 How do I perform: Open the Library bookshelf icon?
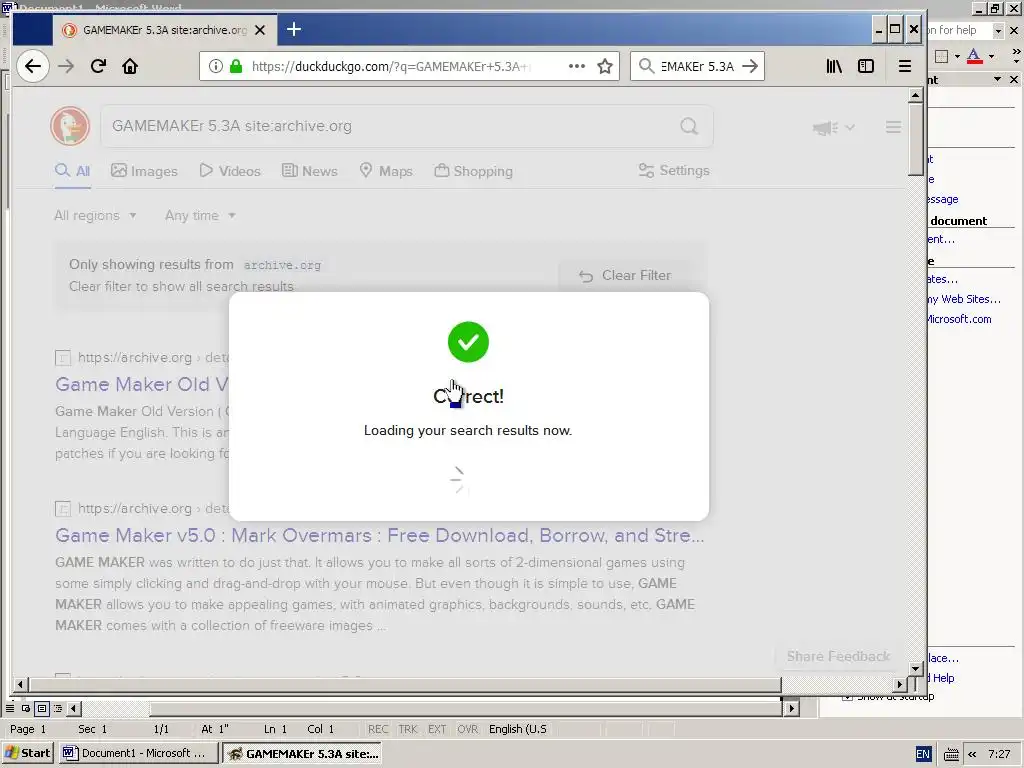[834, 66]
